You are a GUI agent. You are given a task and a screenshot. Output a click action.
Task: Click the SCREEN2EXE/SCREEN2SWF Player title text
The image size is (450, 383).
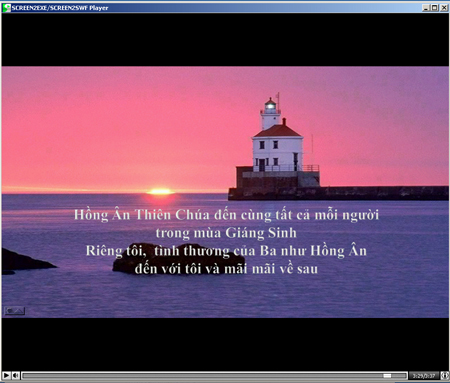point(60,8)
